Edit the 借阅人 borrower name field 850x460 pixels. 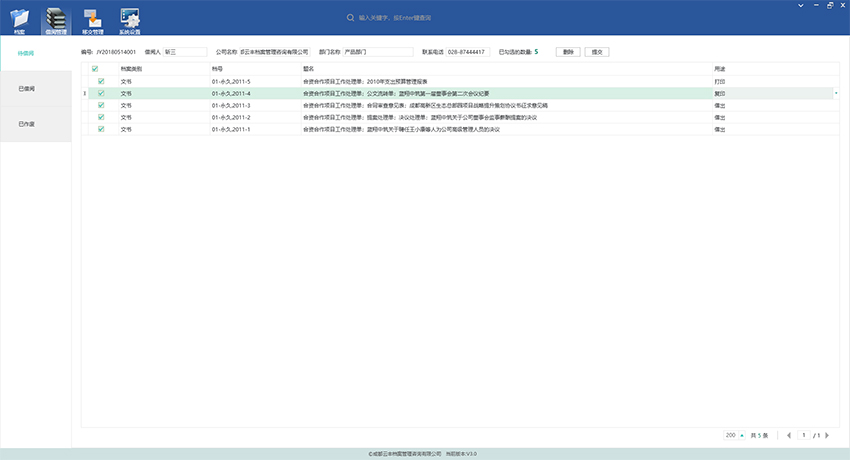pos(185,52)
